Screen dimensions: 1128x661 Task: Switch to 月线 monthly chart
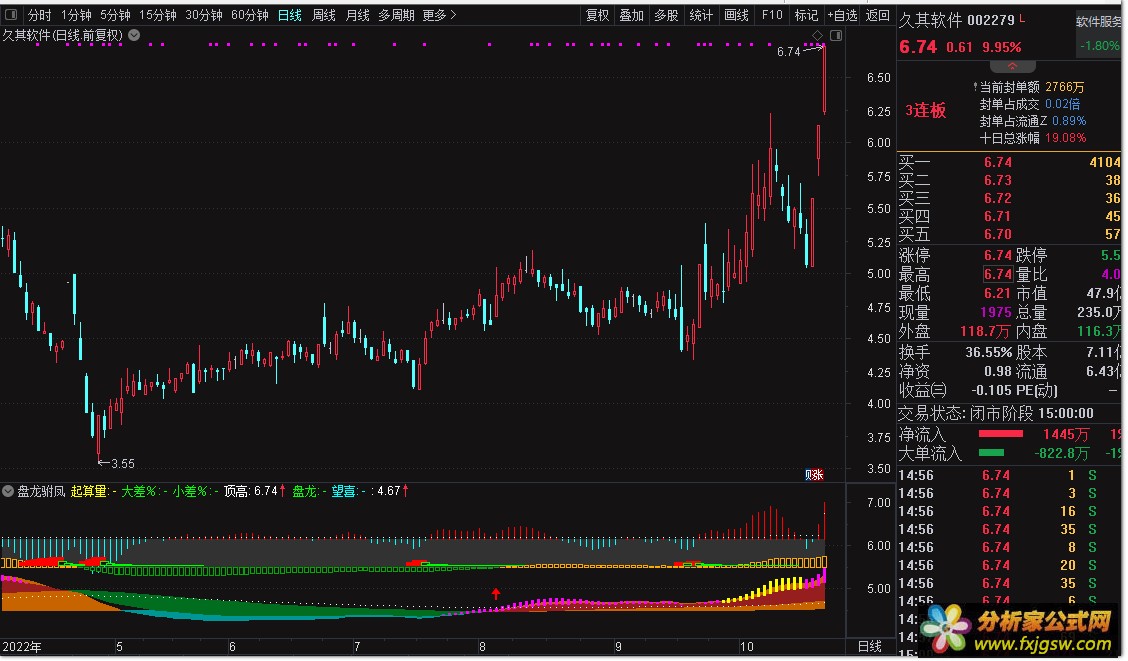(358, 15)
